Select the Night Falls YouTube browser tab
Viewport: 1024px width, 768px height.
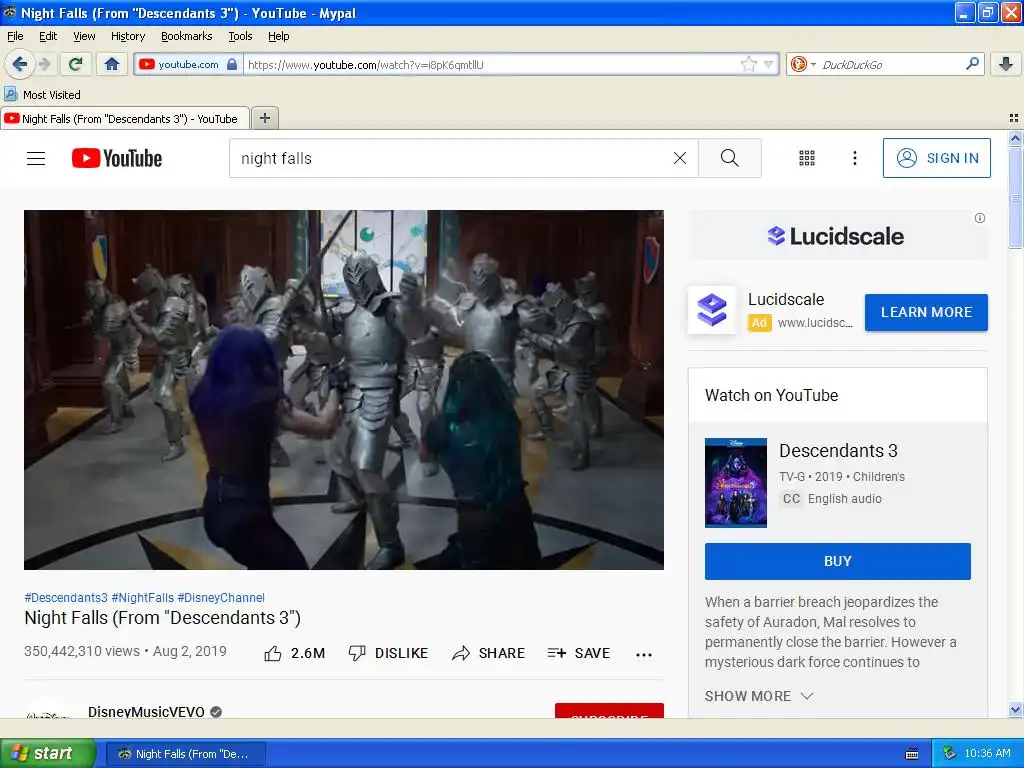124,118
